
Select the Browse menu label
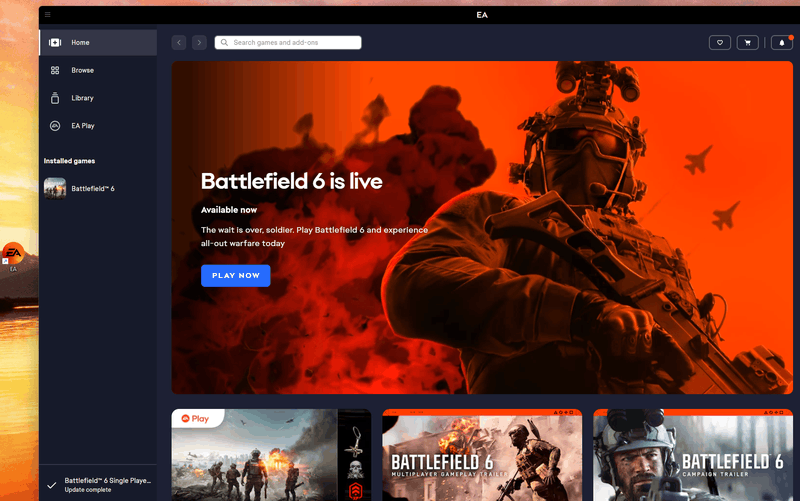[x=82, y=70]
